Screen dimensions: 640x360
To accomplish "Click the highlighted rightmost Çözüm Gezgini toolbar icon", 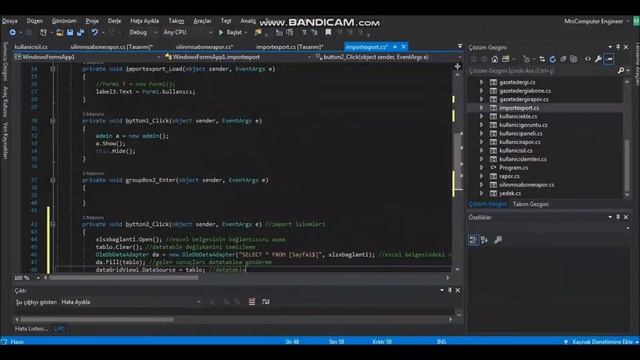I will (609, 59).
